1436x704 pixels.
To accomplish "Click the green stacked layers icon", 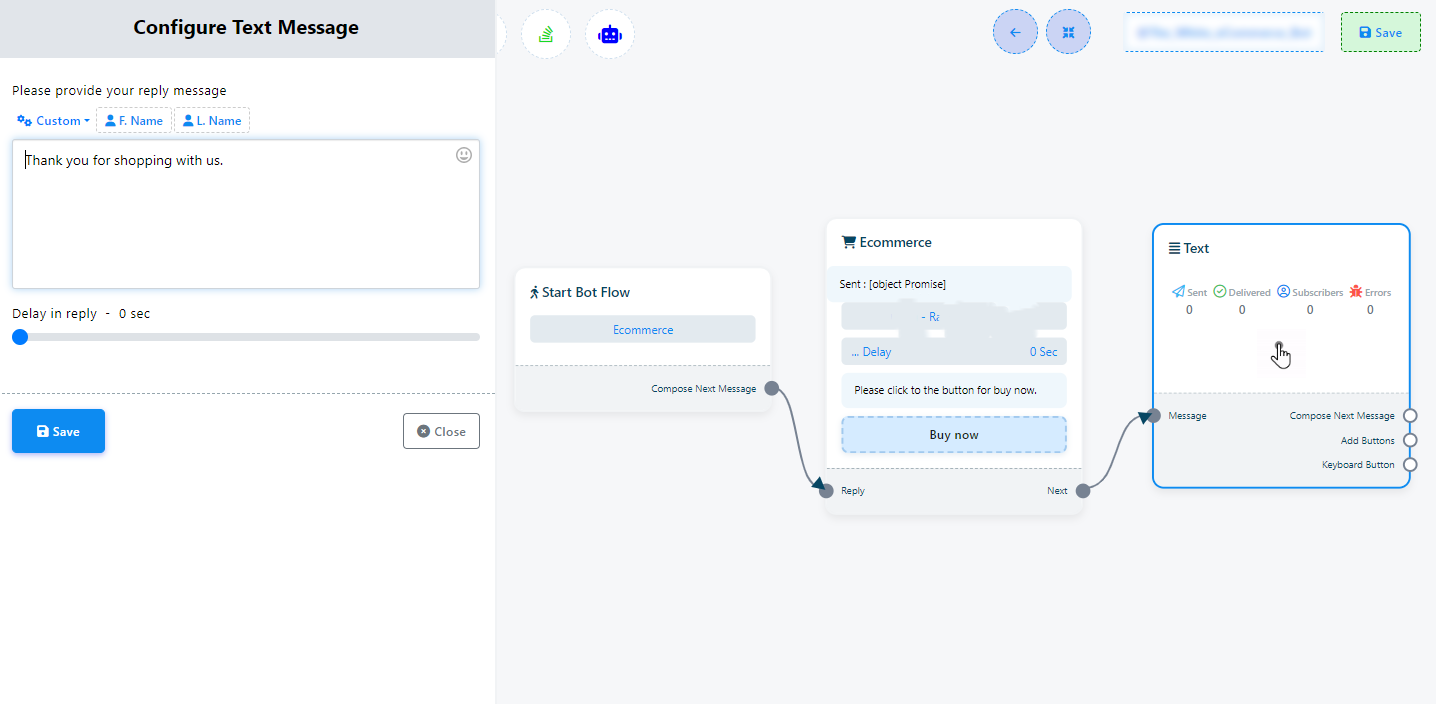I will (546, 34).
